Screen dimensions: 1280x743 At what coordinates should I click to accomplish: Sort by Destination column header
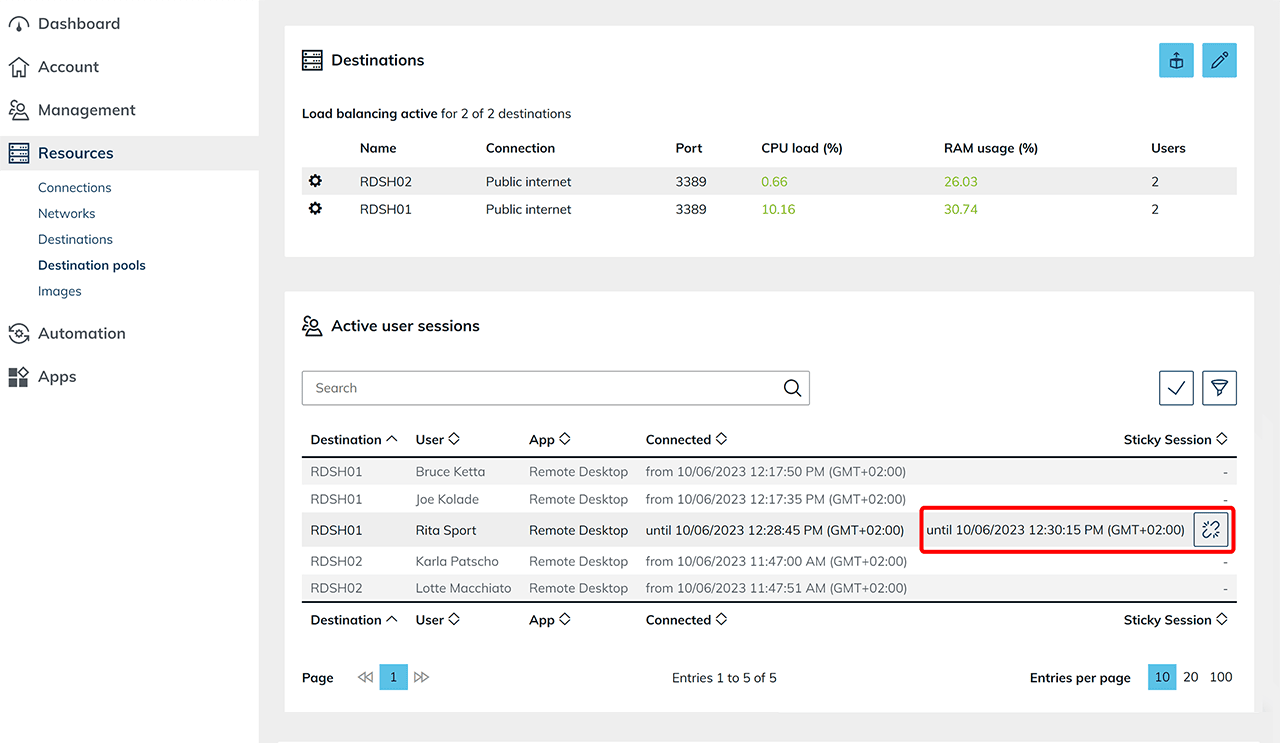[354, 439]
